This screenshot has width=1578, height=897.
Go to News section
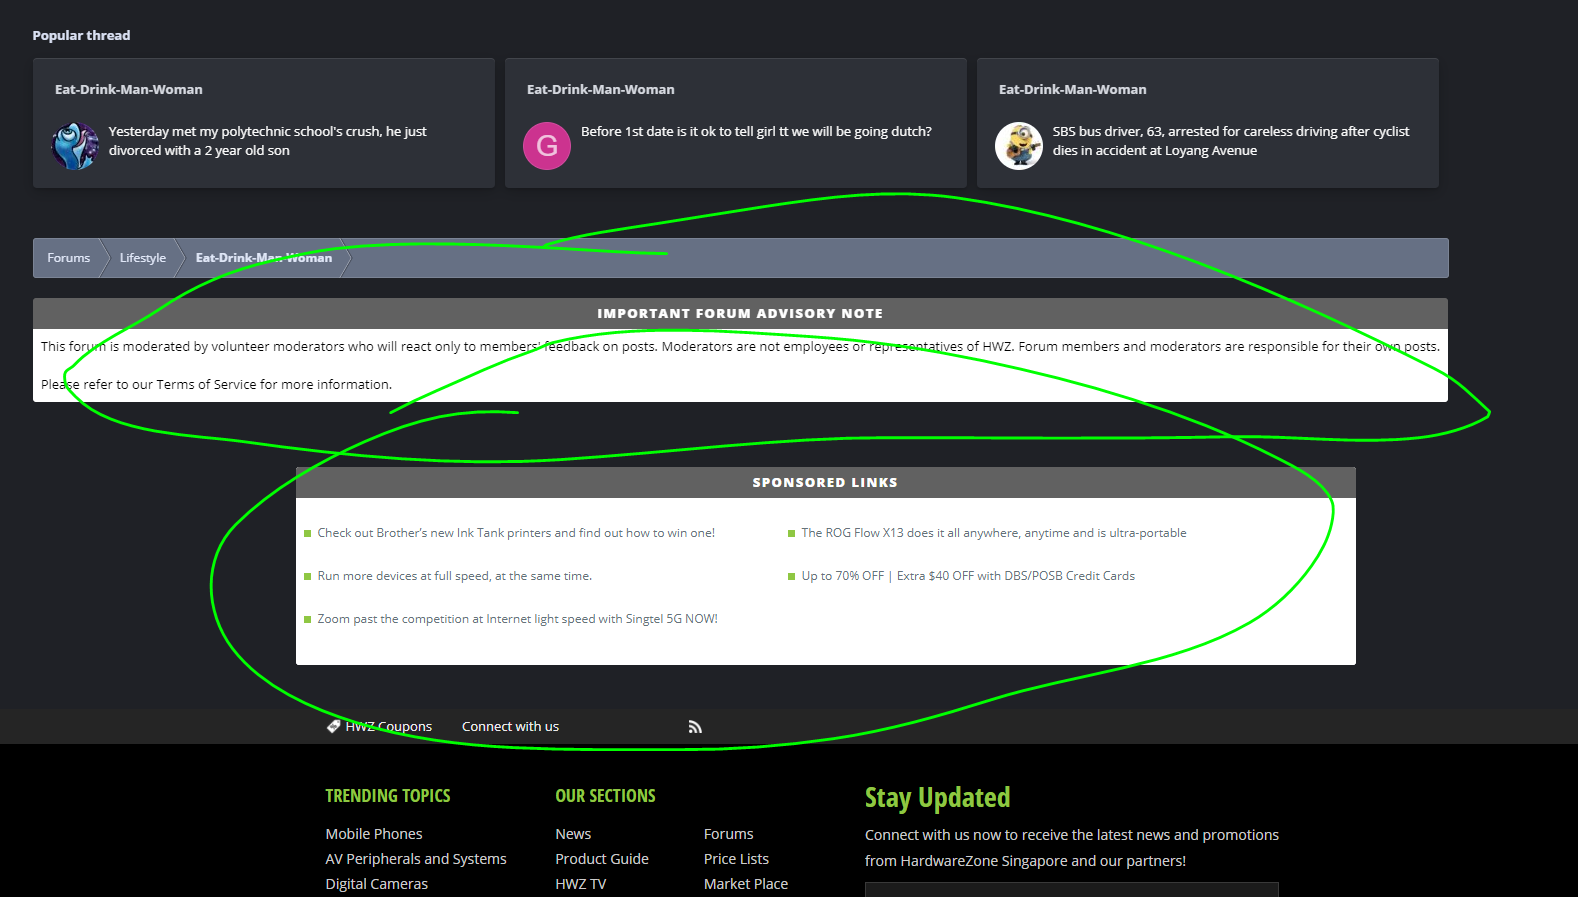tap(573, 834)
